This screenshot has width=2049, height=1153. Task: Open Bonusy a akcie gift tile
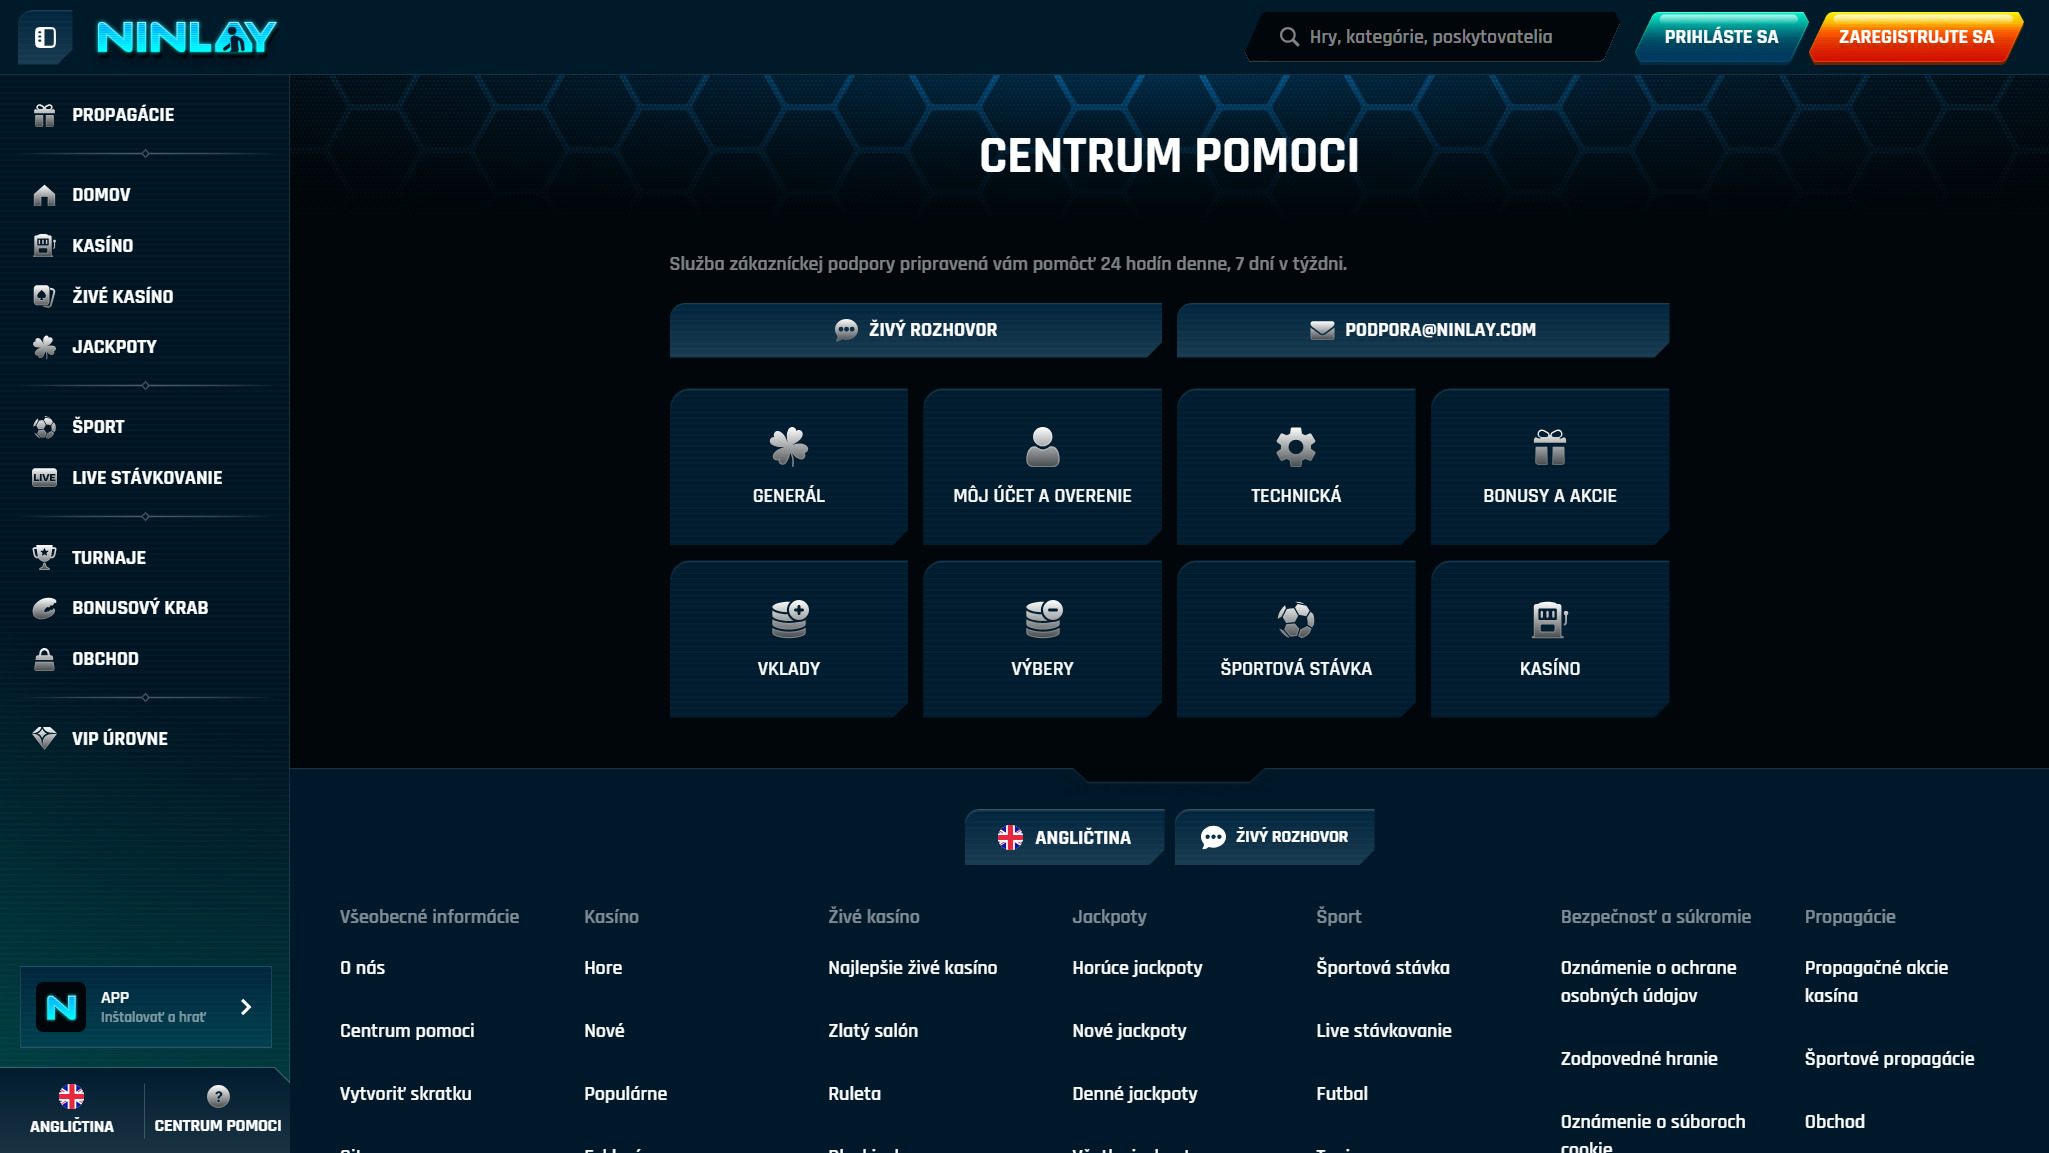pos(1549,467)
